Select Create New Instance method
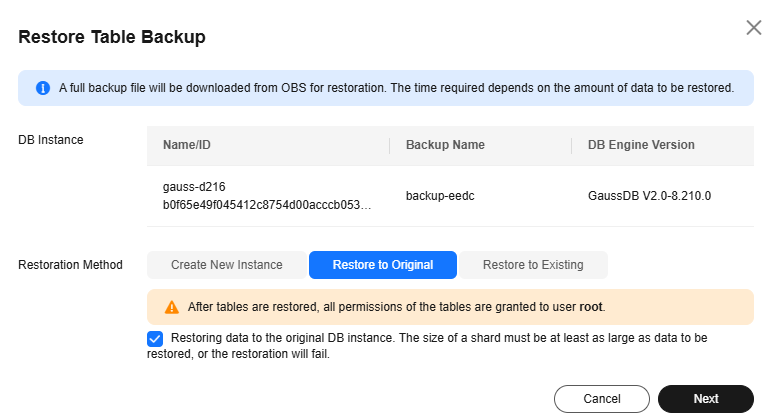 point(226,265)
